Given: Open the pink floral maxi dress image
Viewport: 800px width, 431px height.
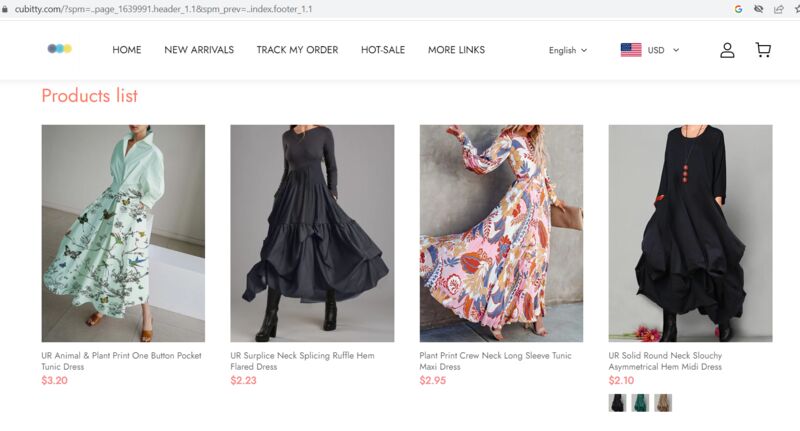Looking at the screenshot, I should click(x=501, y=233).
